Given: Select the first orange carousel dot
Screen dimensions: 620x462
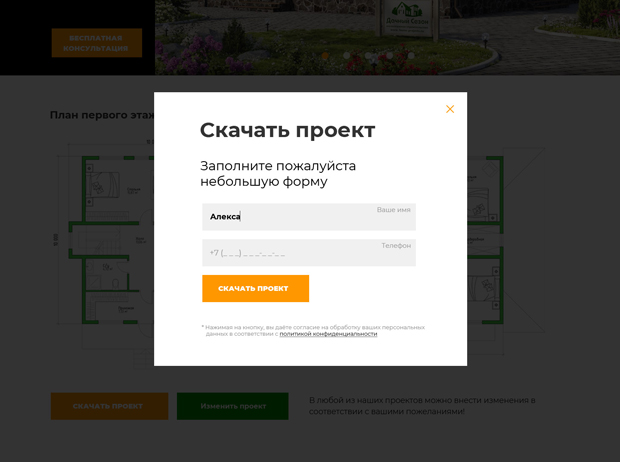Looking at the screenshot, I should [325, 56].
